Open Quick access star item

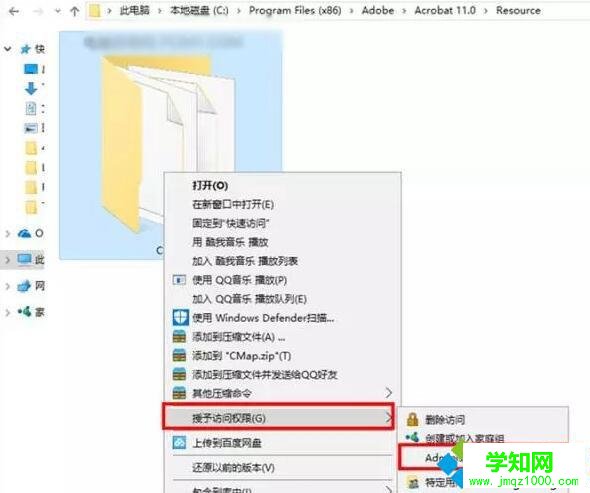point(25,49)
